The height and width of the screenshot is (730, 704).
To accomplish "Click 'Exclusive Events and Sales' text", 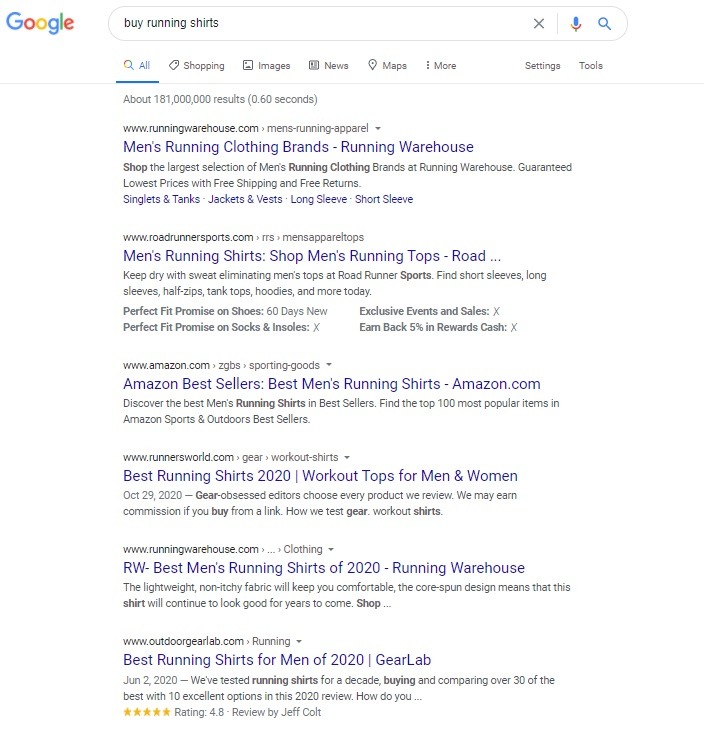I will tap(424, 311).
